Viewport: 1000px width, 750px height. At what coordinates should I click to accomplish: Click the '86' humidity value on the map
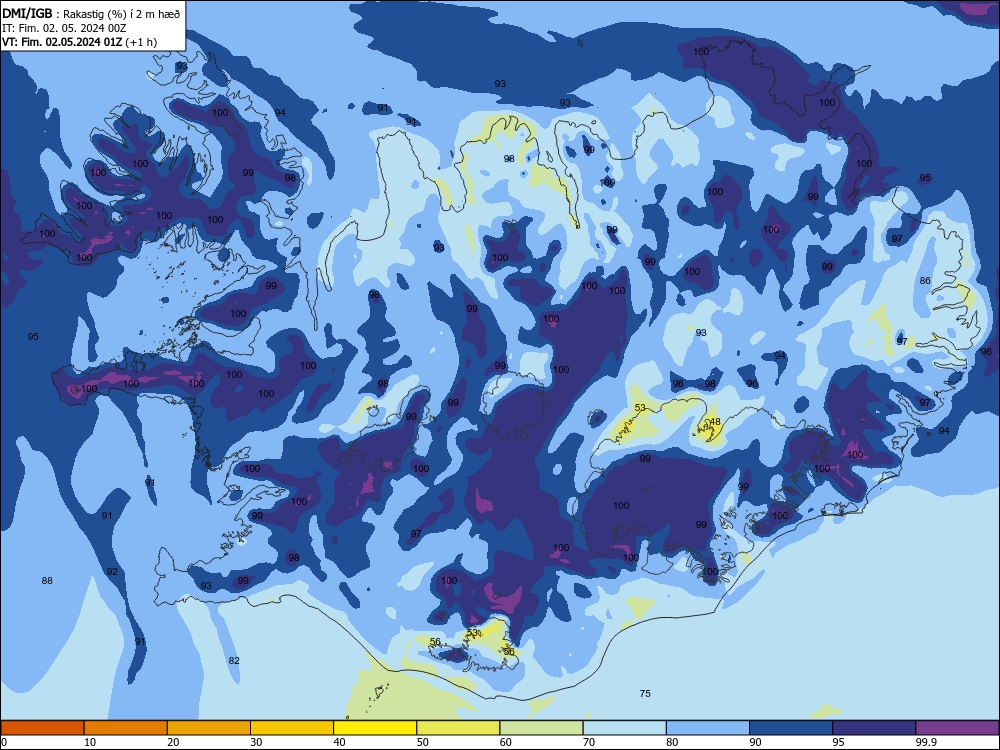(925, 281)
